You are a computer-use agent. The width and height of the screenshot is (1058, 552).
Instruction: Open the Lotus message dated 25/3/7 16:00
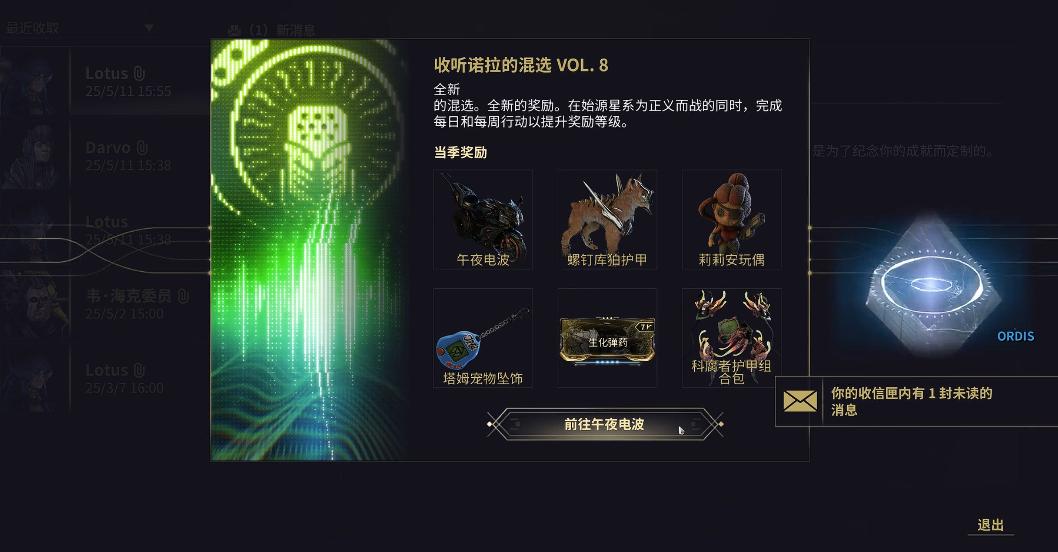[105, 378]
